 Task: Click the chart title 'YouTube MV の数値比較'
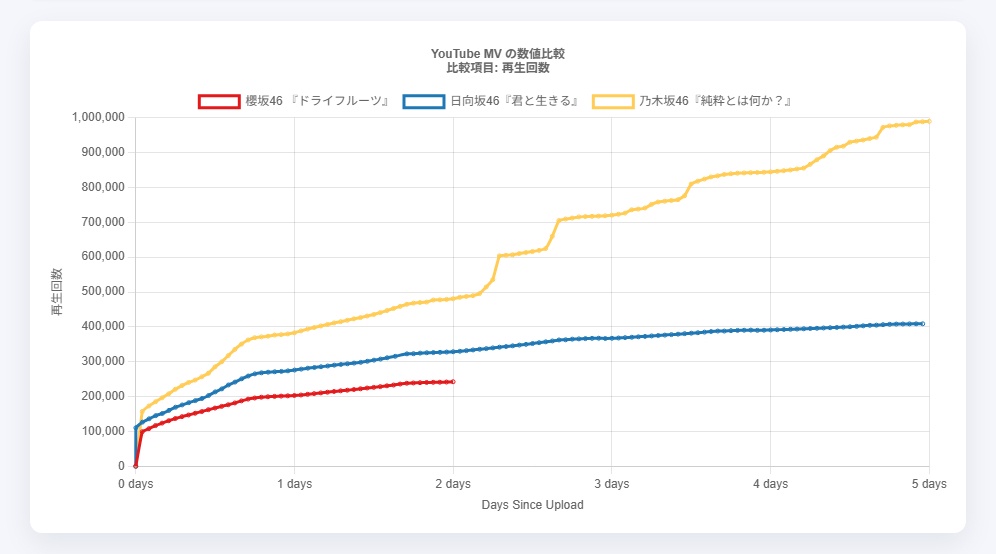point(497,53)
